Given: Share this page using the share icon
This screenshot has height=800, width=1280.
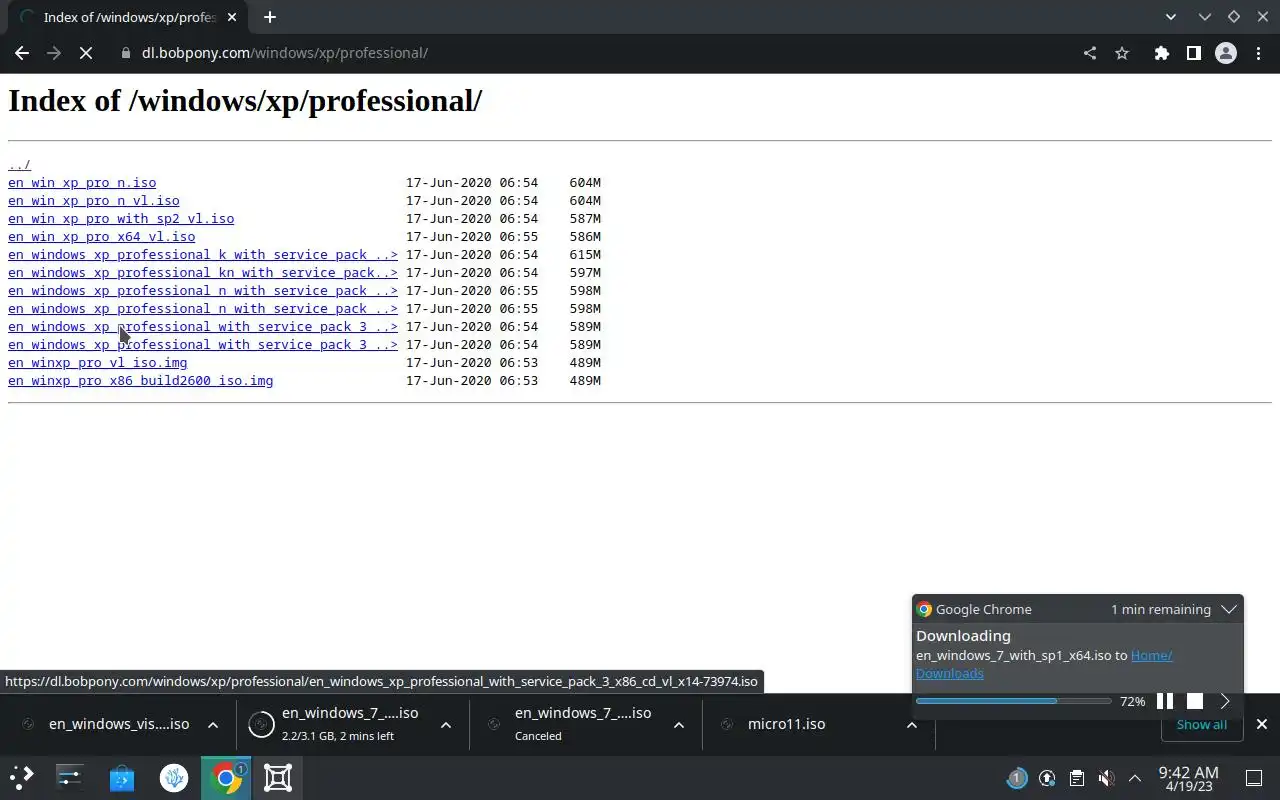Looking at the screenshot, I should pos(1090,53).
